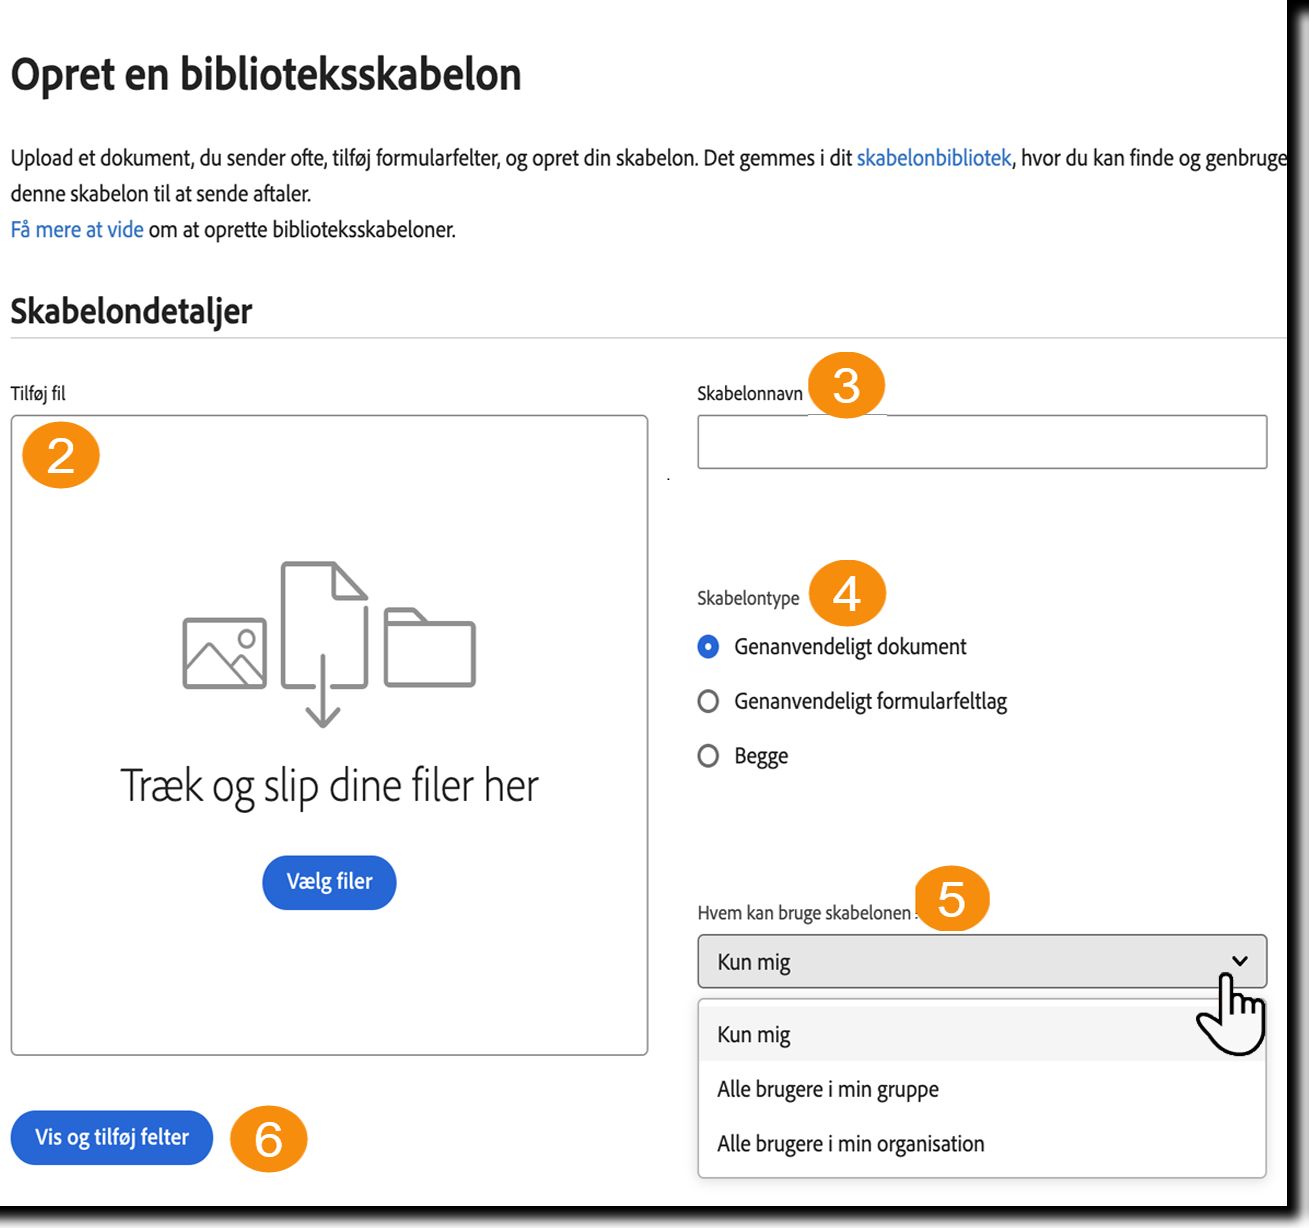Open the Hvem kan bruge skabelonen dropdown
This screenshot has height=1228, width=1309.
[982, 962]
